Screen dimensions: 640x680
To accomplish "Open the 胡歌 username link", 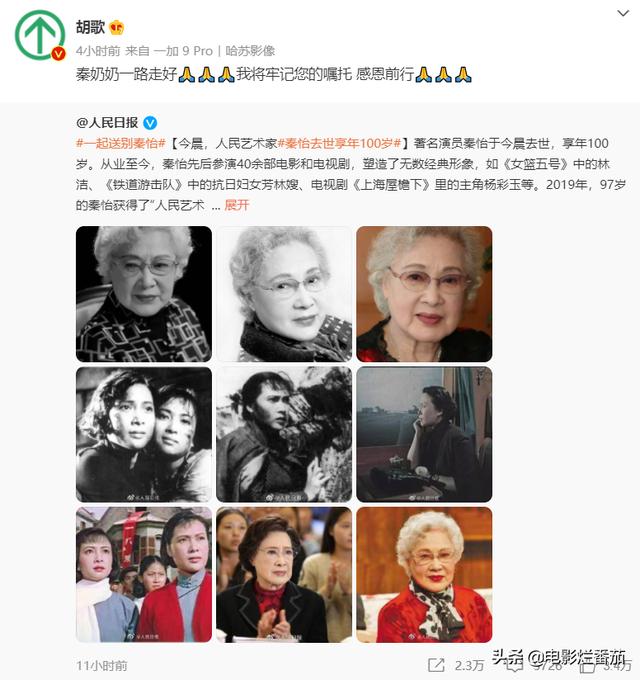I will [90, 27].
